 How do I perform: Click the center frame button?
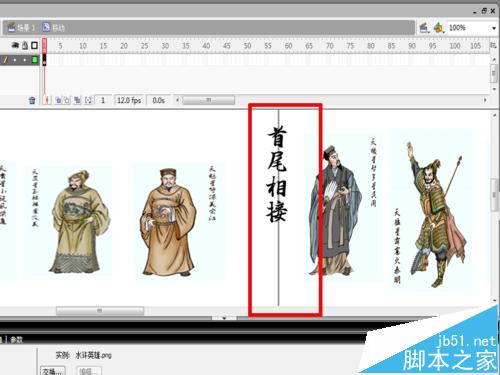[47, 100]
